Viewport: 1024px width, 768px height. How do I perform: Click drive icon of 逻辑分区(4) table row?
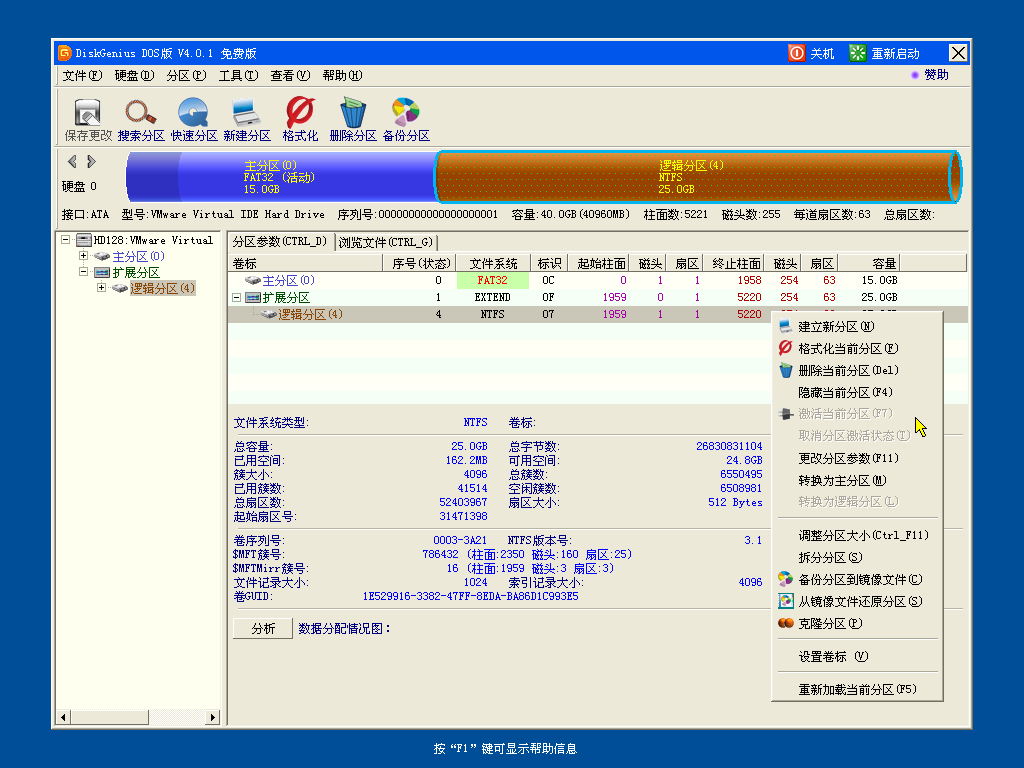[268, 314]
